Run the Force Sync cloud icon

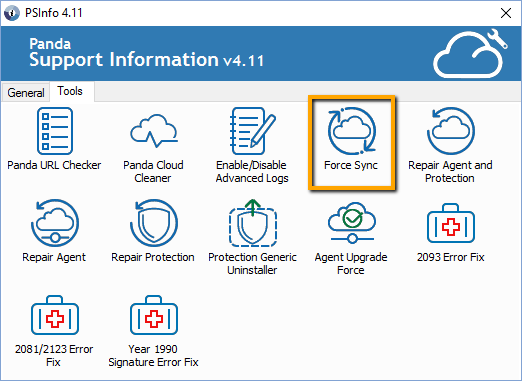coord(352,131)
